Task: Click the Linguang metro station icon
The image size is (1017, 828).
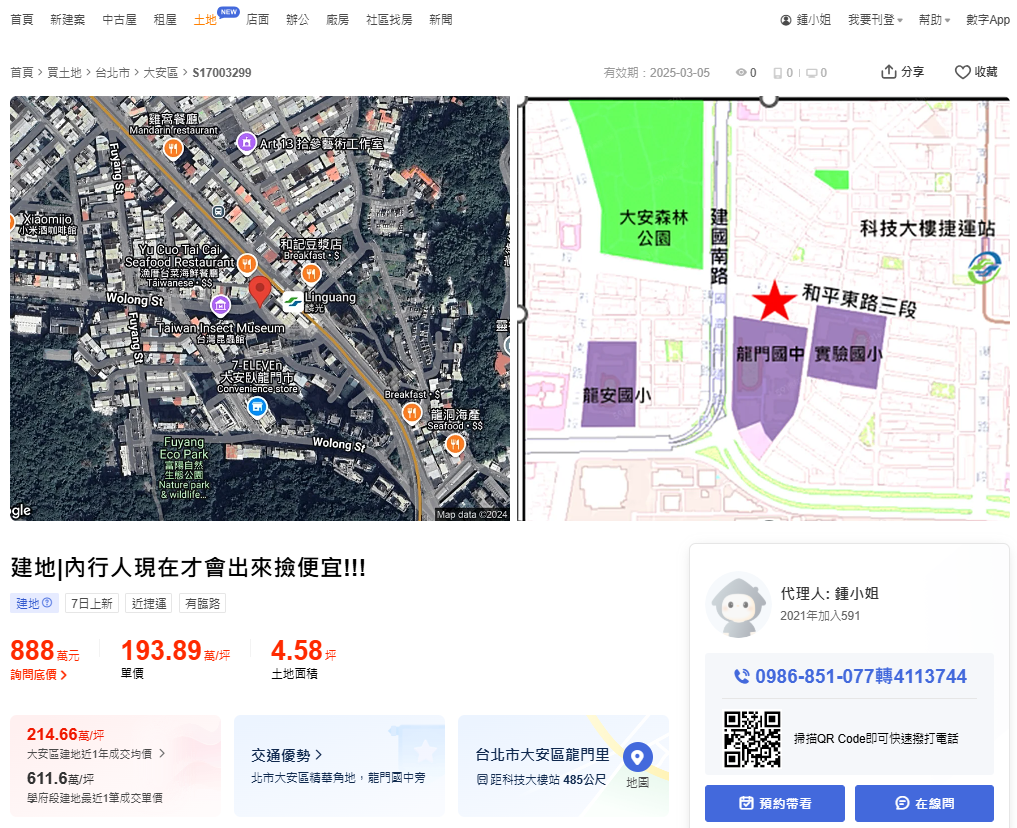Action: [x=292, y=300]
